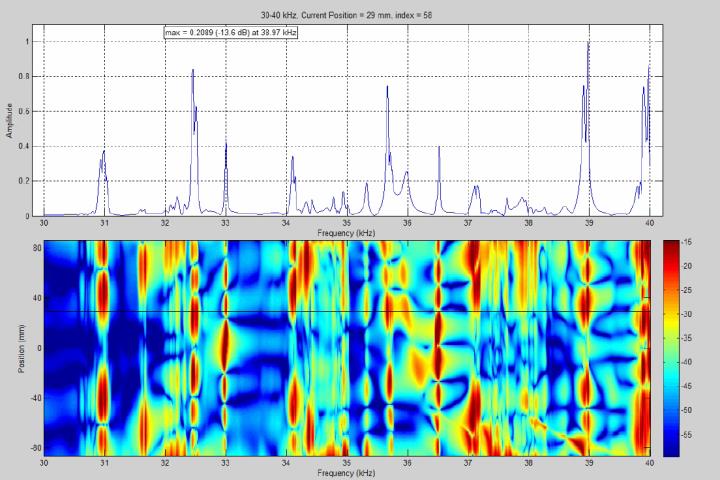Click the Frequency (kHz) label under heatmap

point(346,473)
